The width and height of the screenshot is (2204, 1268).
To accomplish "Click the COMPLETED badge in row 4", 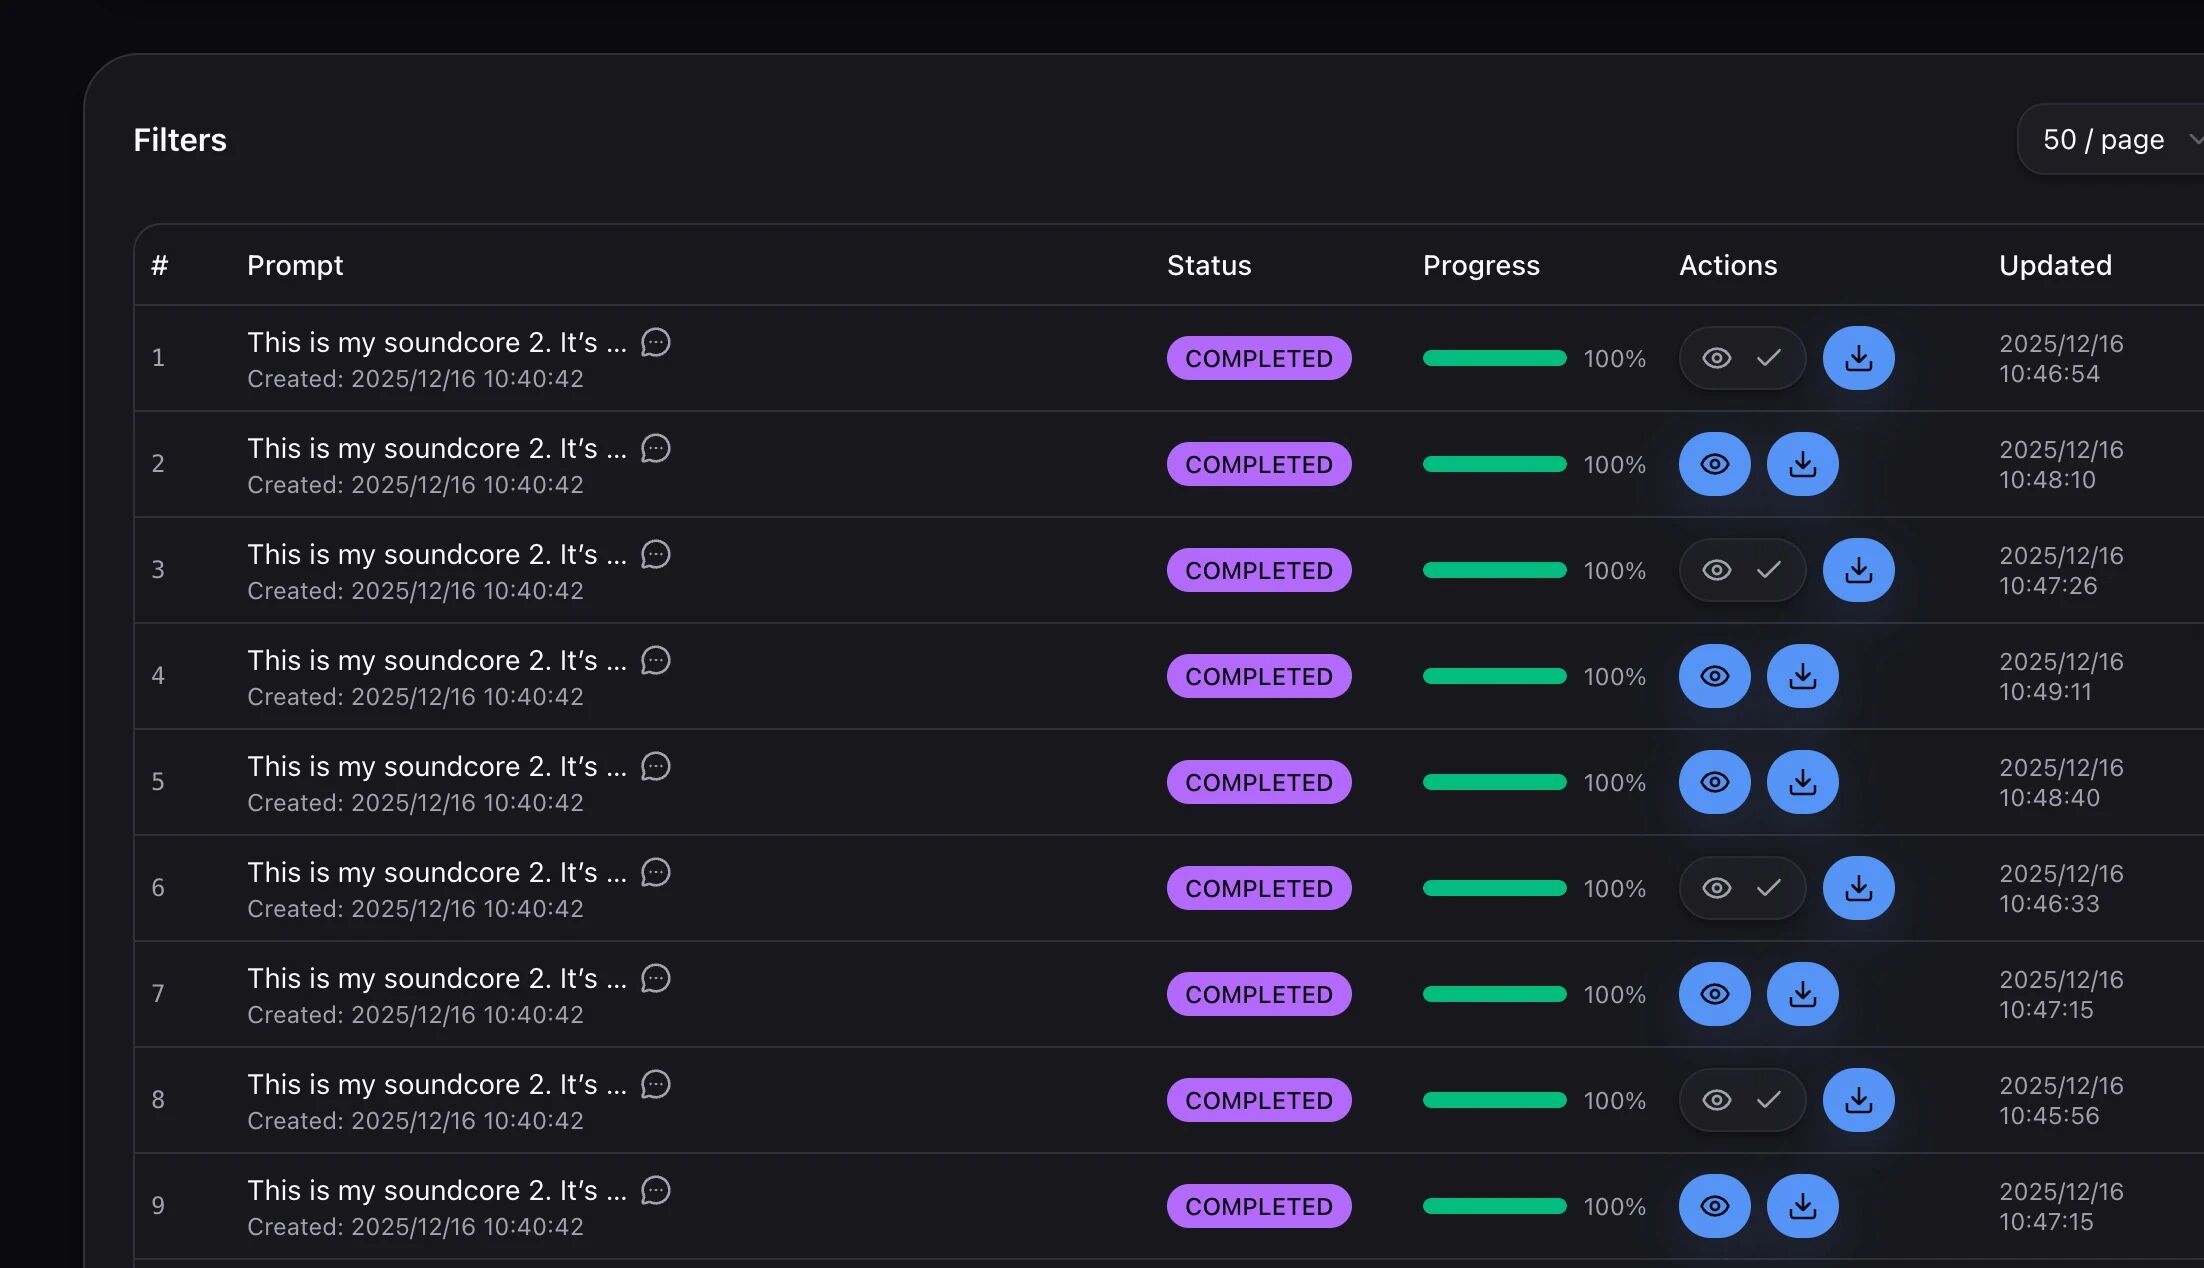I will coord(1258,676).
